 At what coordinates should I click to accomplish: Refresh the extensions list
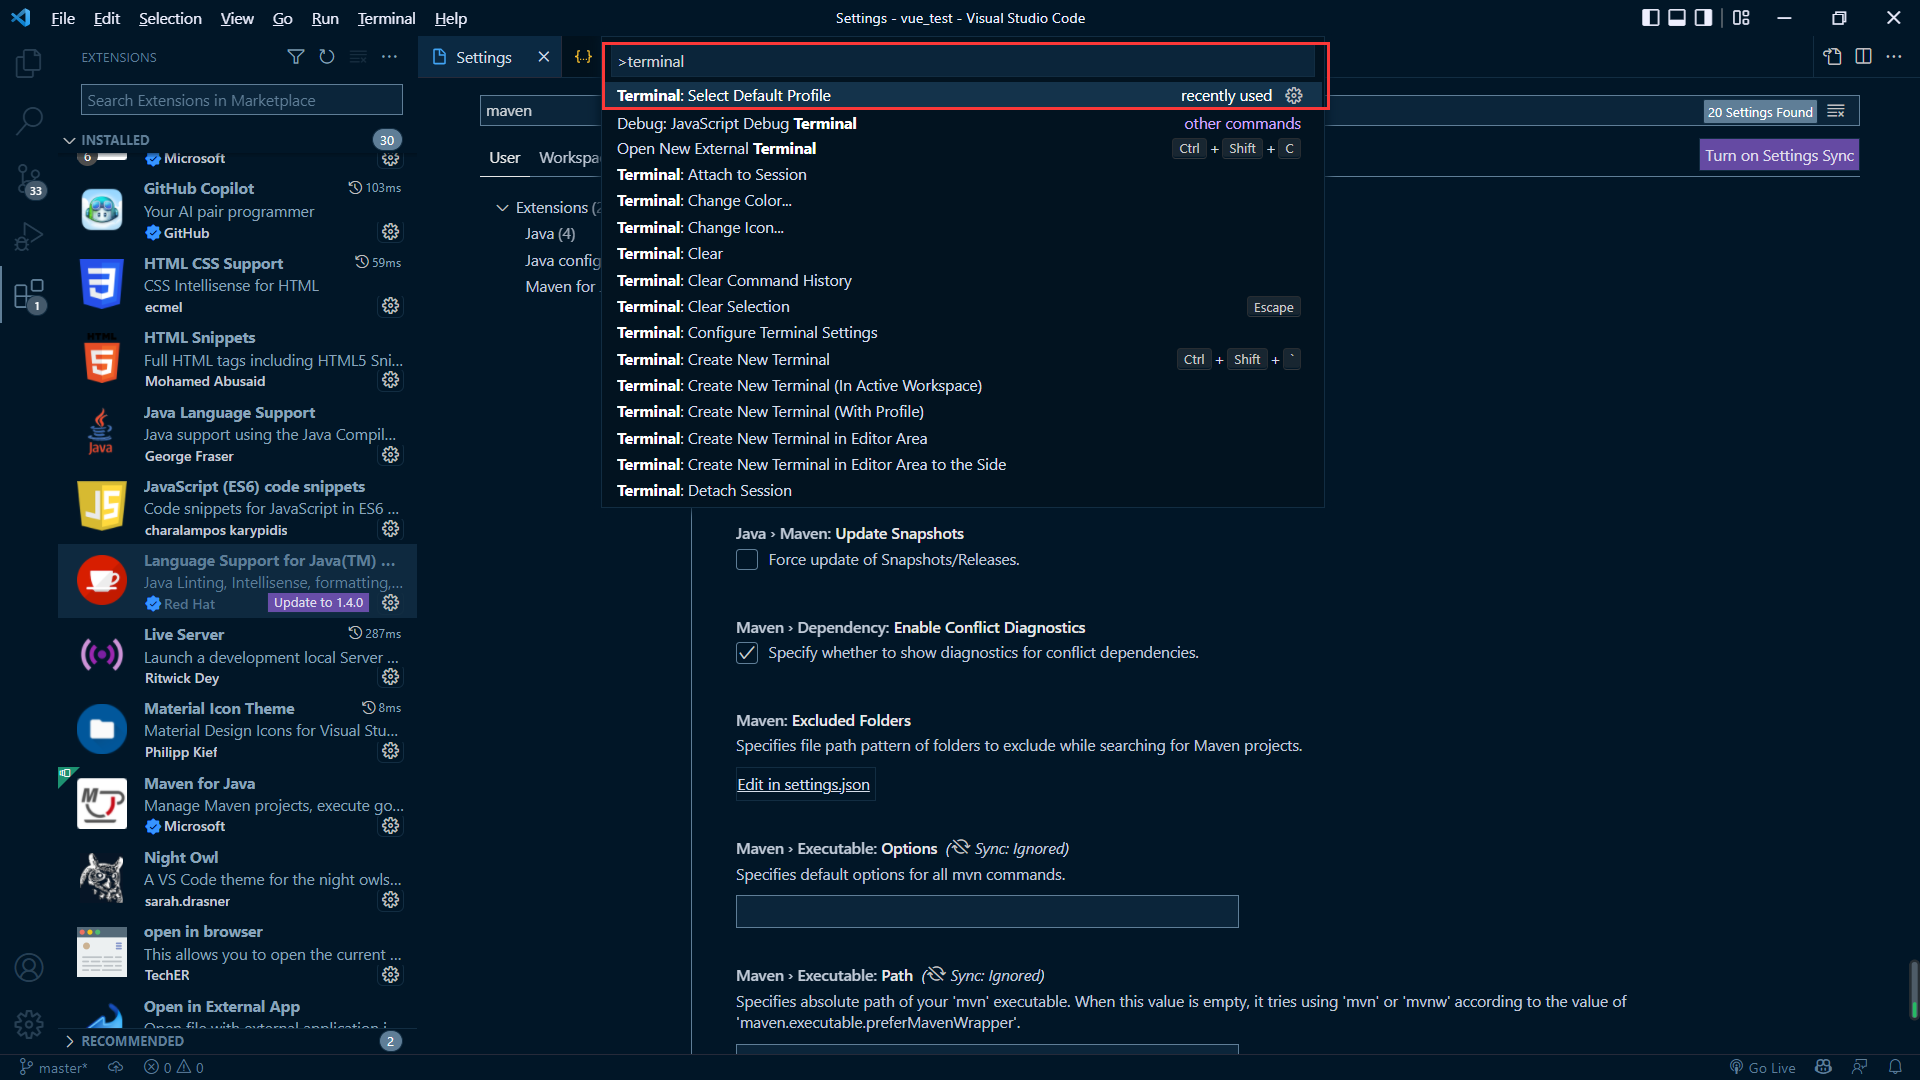click(326, 57)
